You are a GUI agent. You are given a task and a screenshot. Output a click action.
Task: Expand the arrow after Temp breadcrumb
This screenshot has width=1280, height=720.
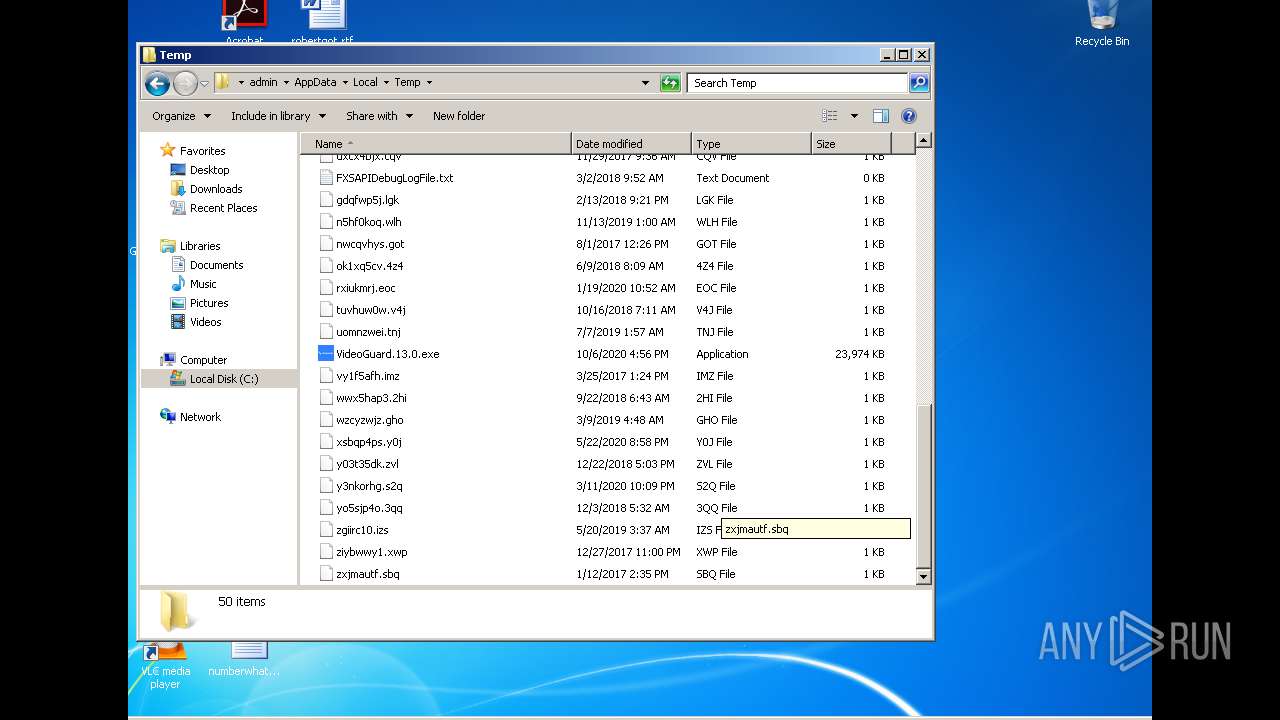(429, 82)
